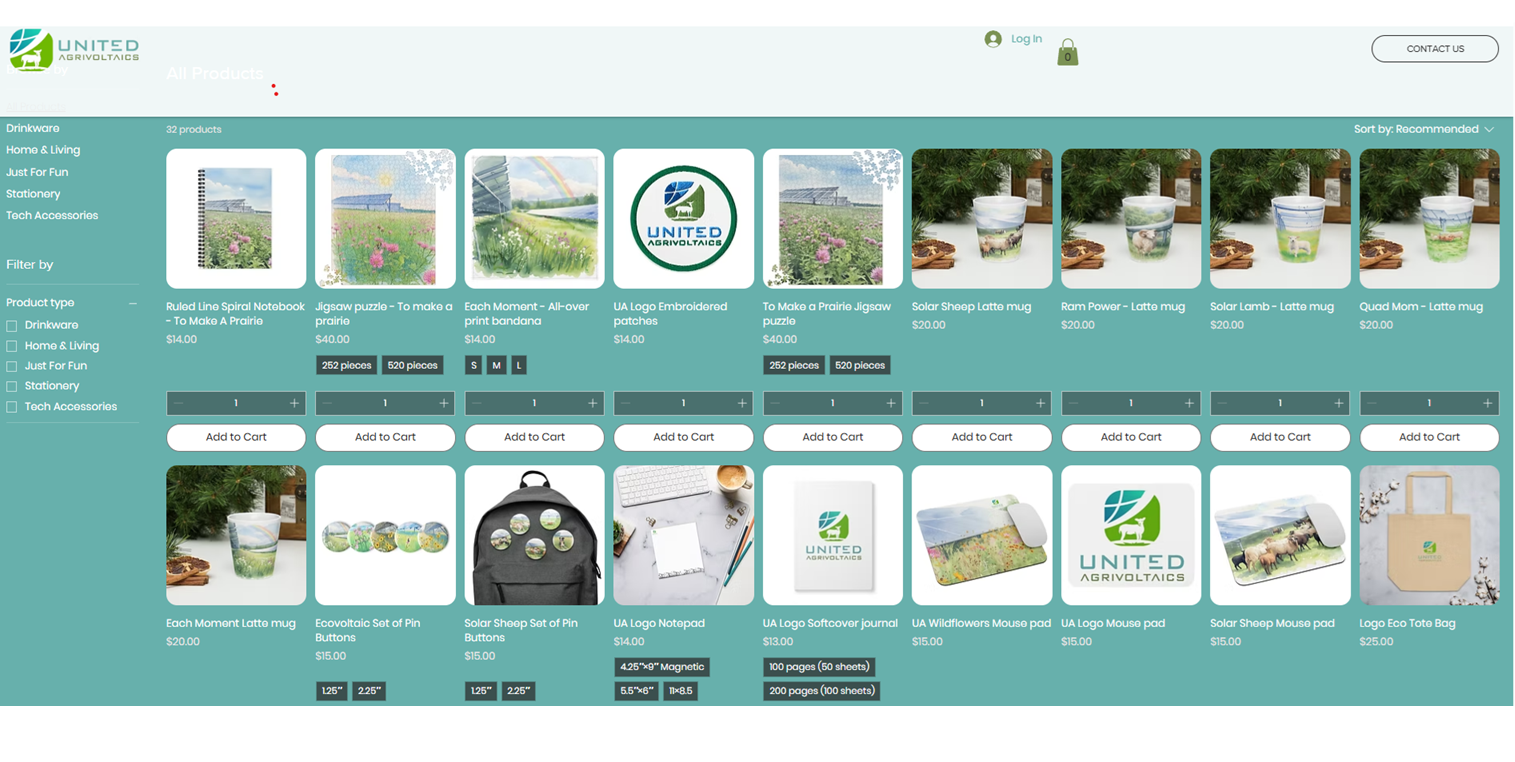Screen dimensions: 1515x762
Task: Add Ram Power Latte mug to cart
Action: [1131, 437]
